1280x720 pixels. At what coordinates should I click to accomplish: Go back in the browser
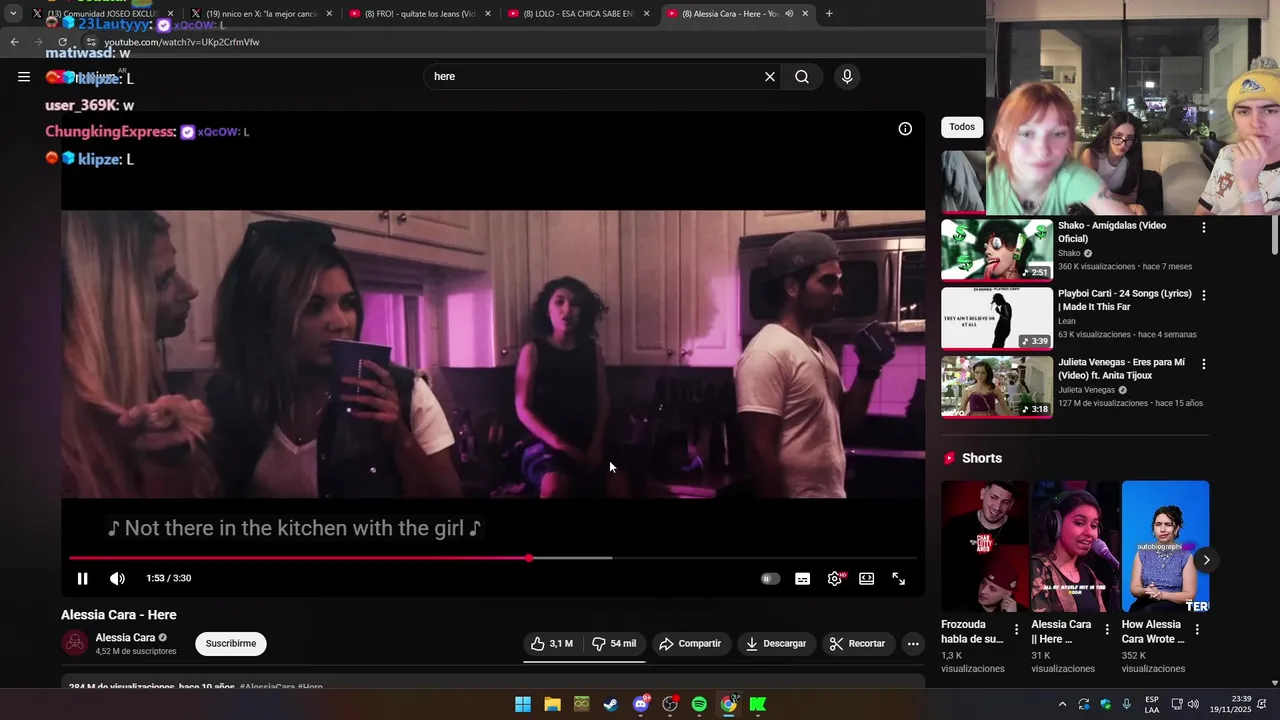tap(14, 42)
